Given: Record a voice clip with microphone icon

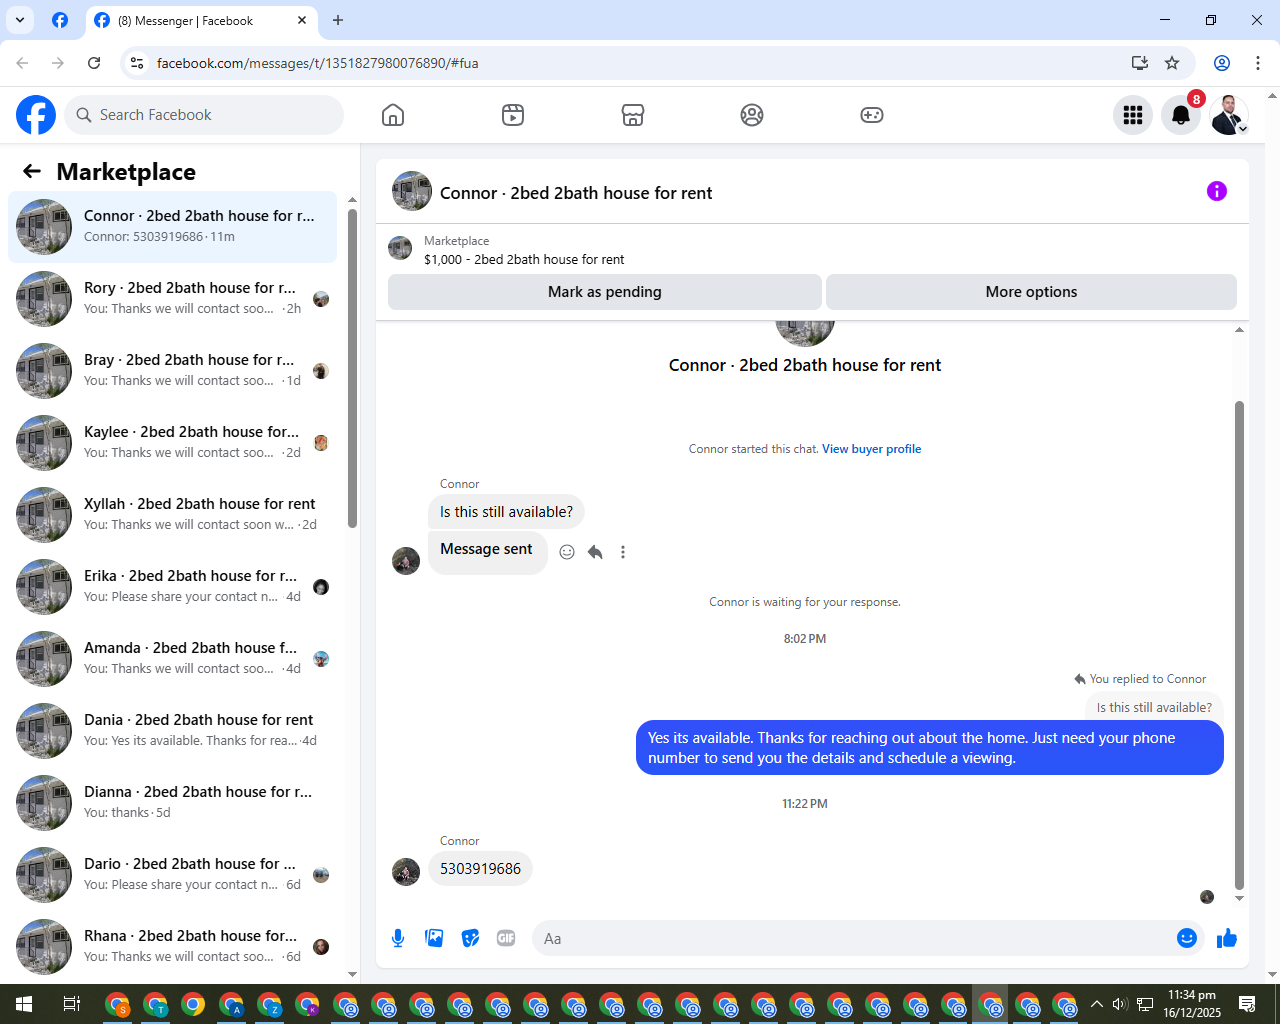Looking at the screenshot, I should click(398, 938).
